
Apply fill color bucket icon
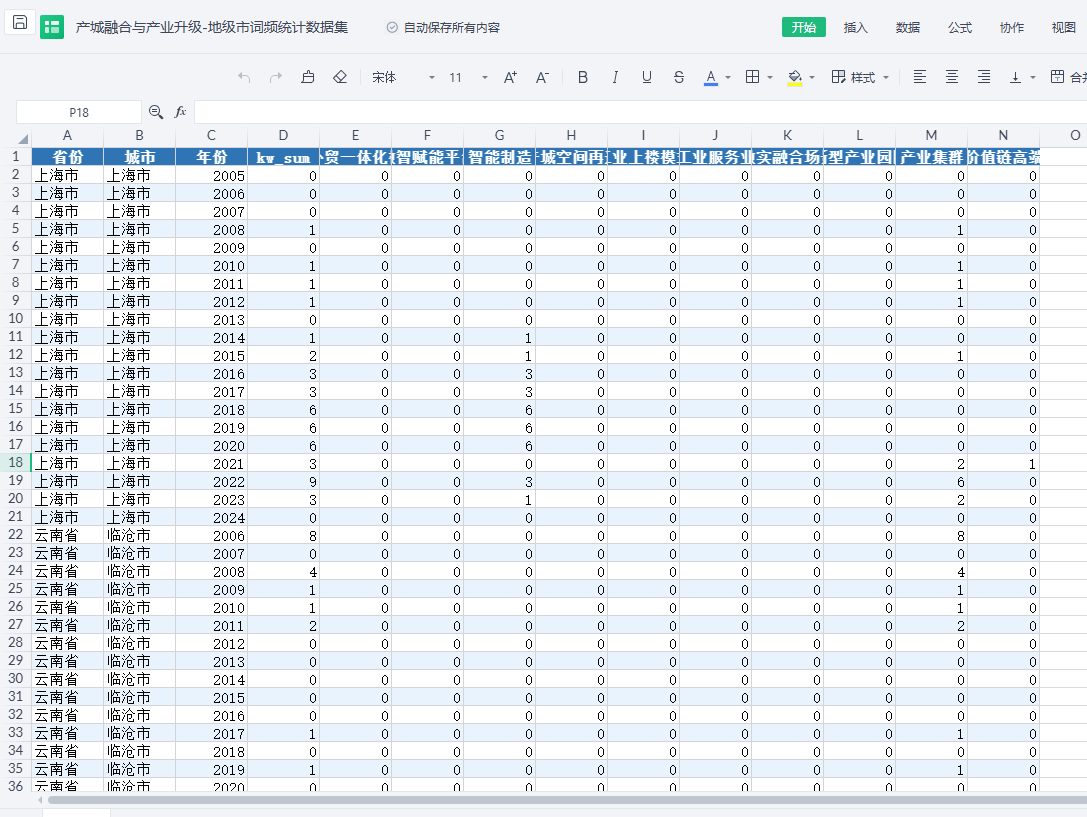coord(795,77)
